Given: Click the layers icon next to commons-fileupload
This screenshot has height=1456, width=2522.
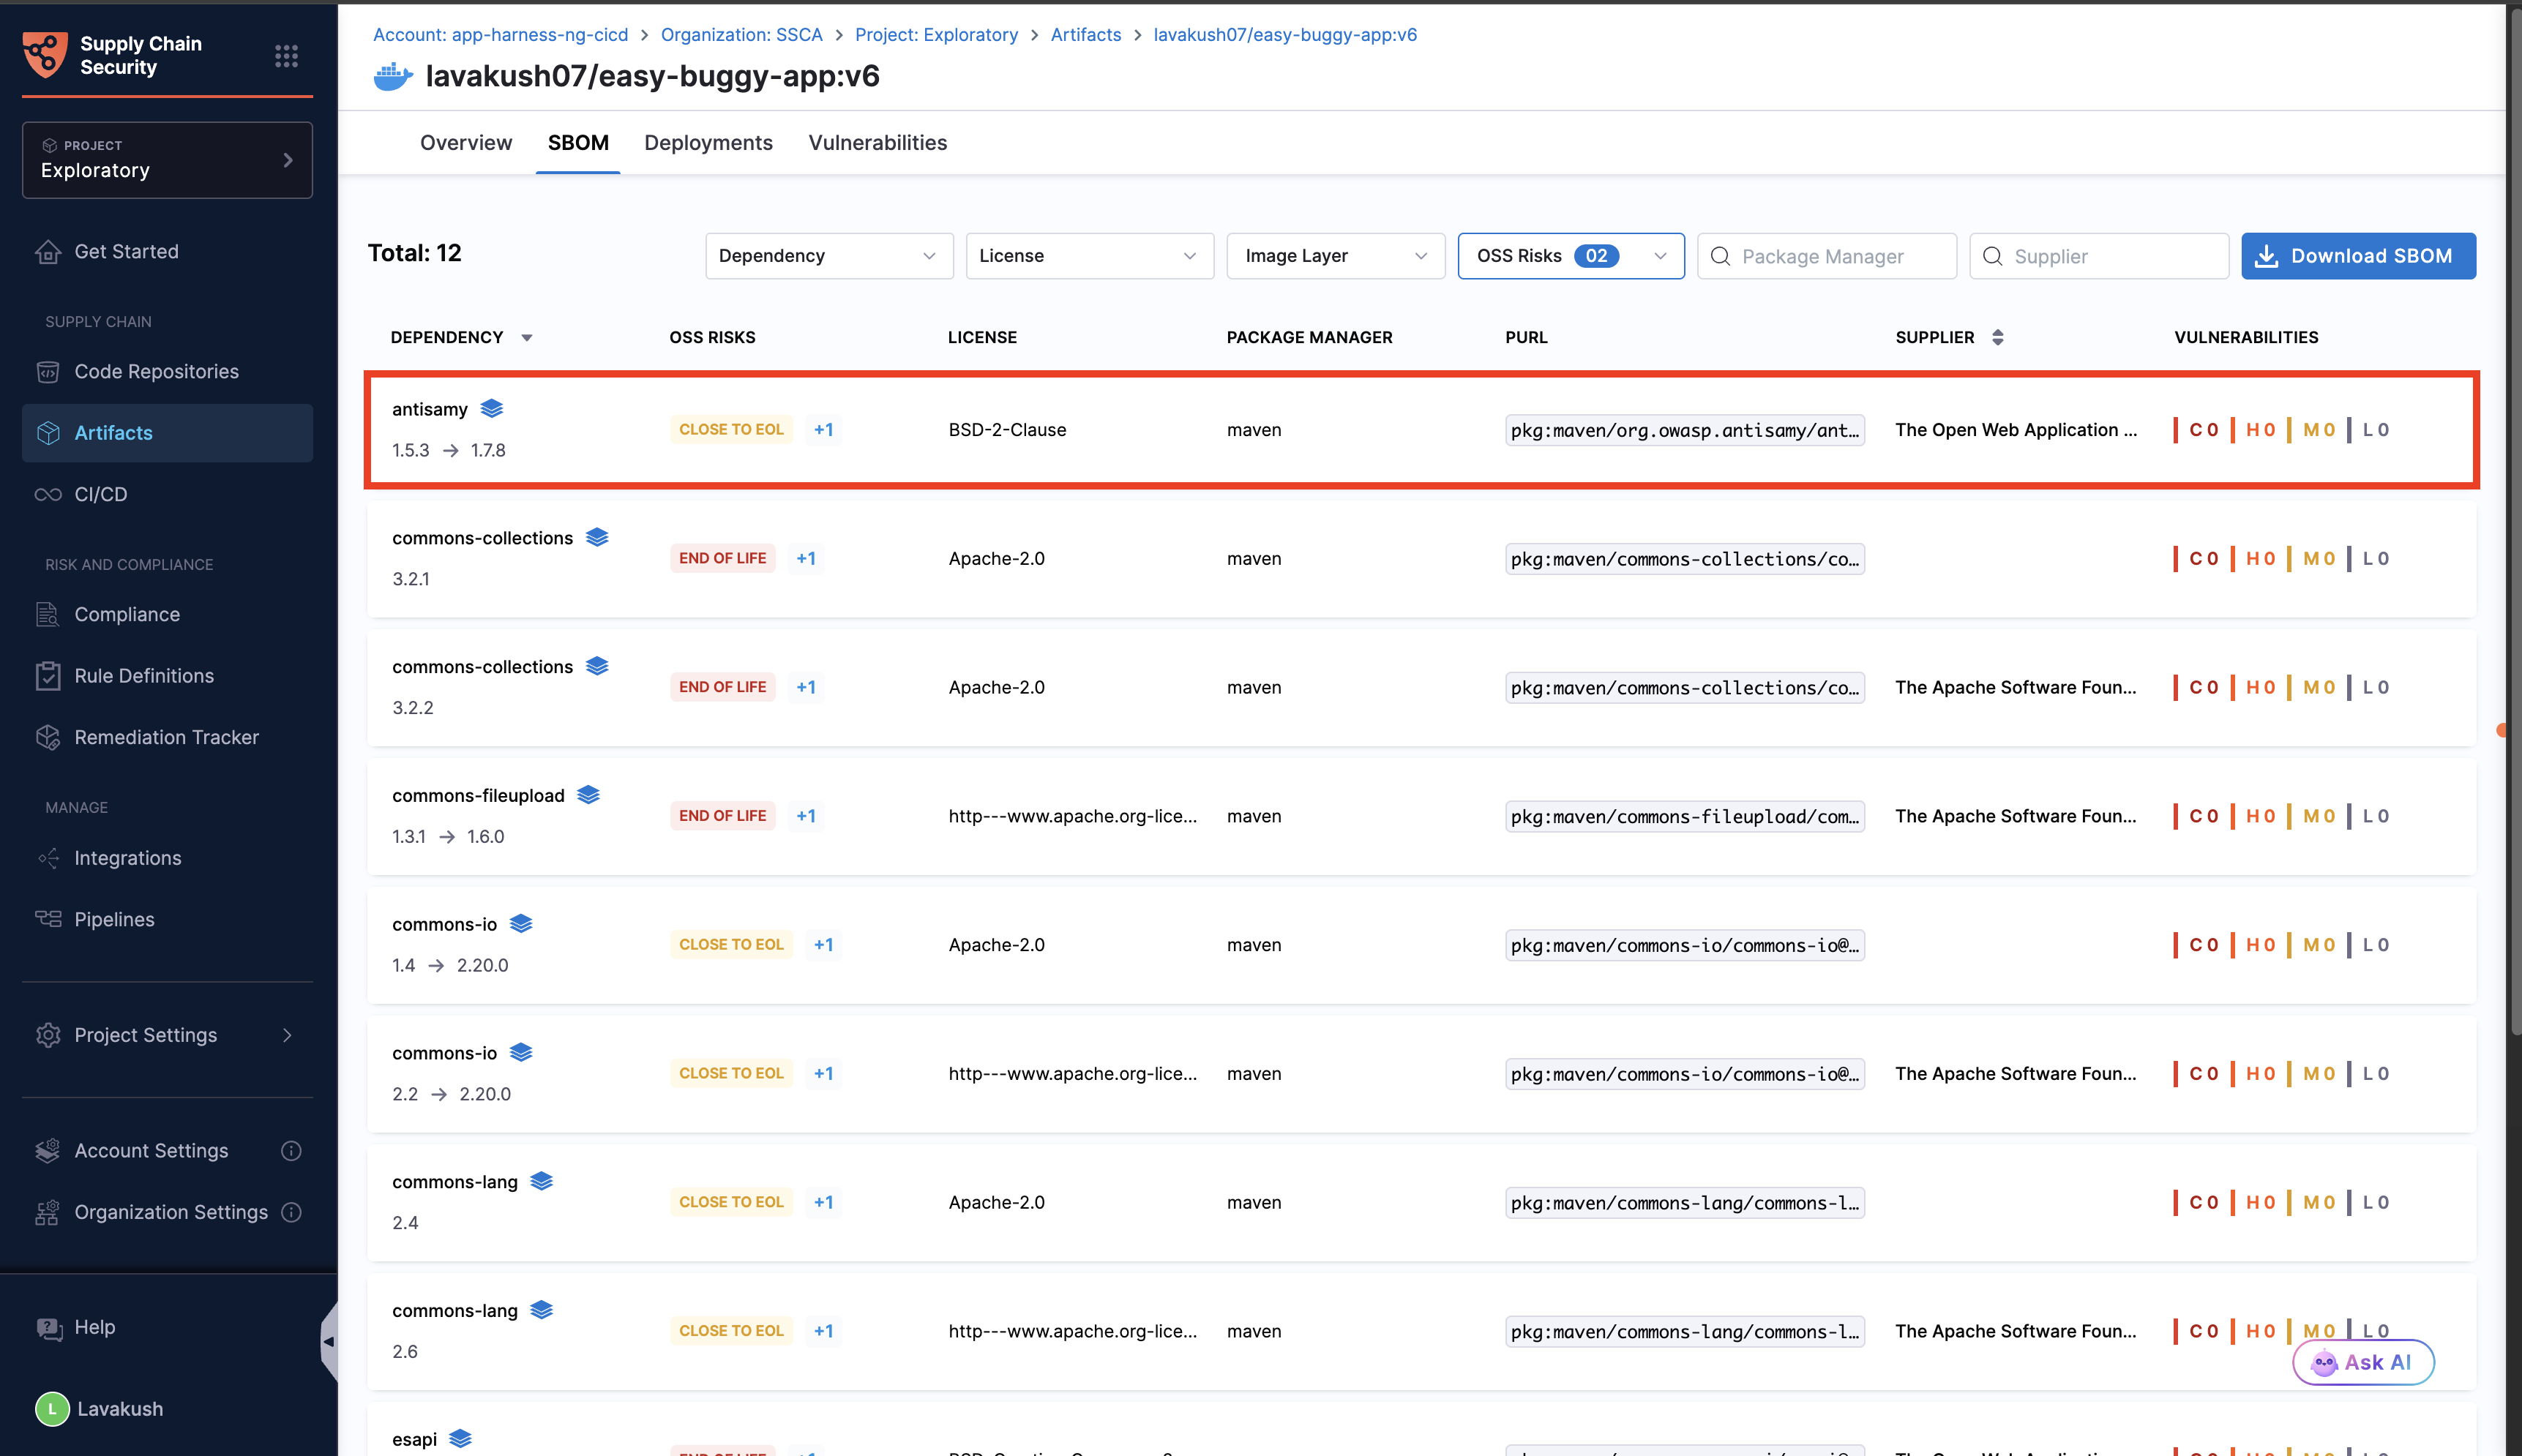Looking at the screenshot, I should (x=588, y=795).
